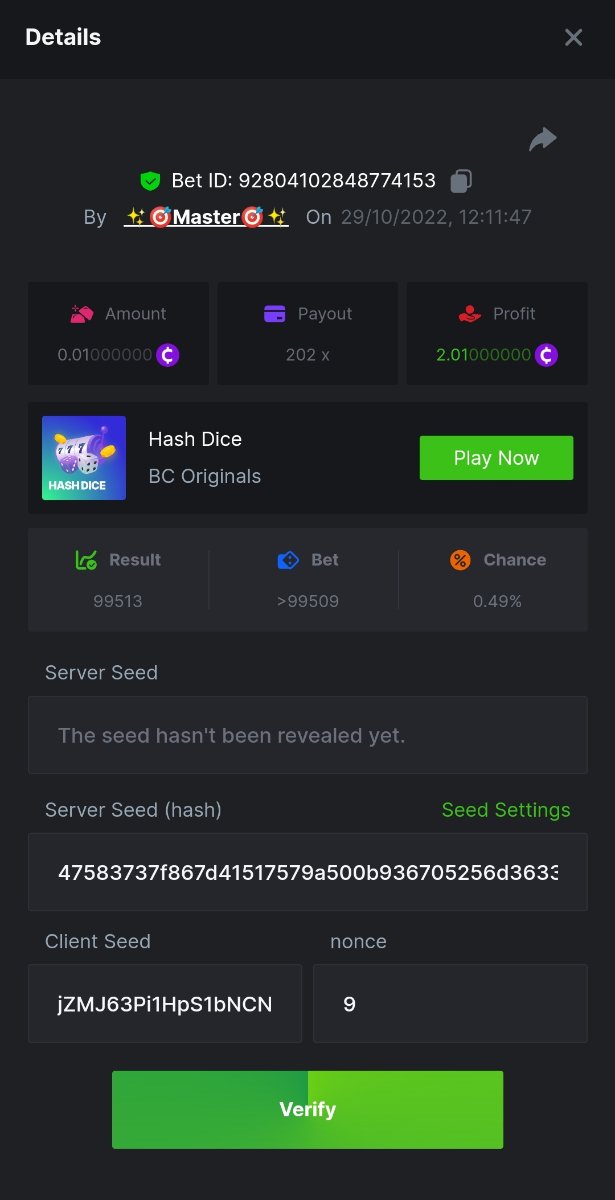The width and height of the screenshot is (615, 1200).
Task: Click the Chance percent icon
Action: pos(460,560)
